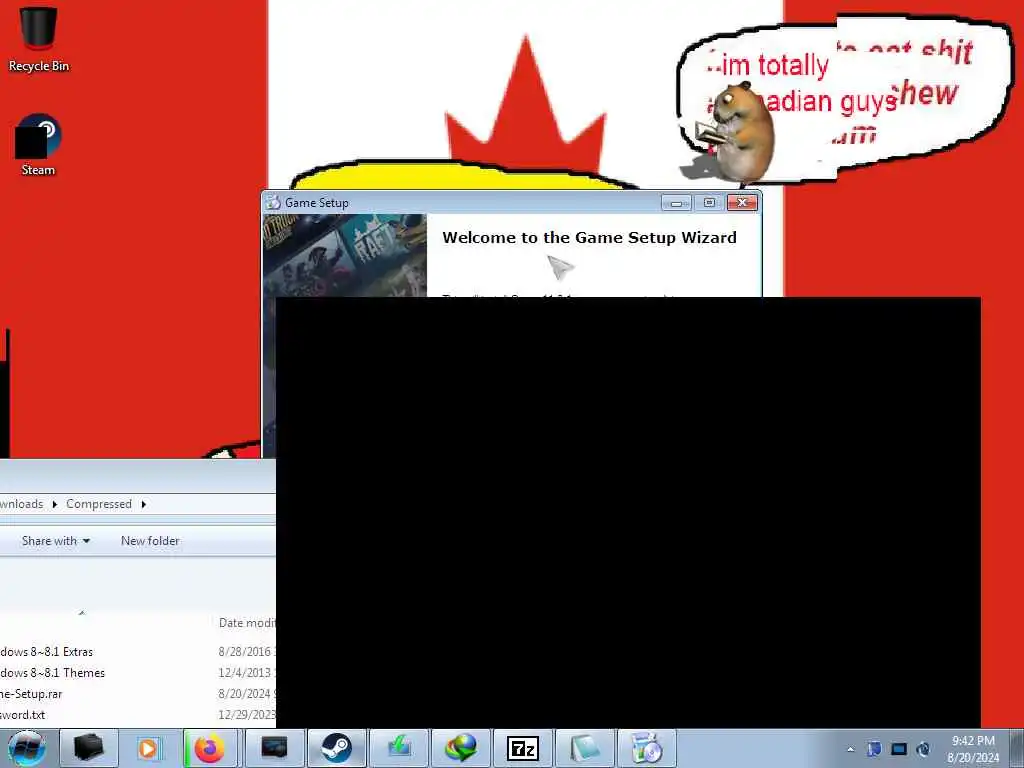Click the network tray icon
The height and width of the screenshot is (768, 1024).
[899, 749]
